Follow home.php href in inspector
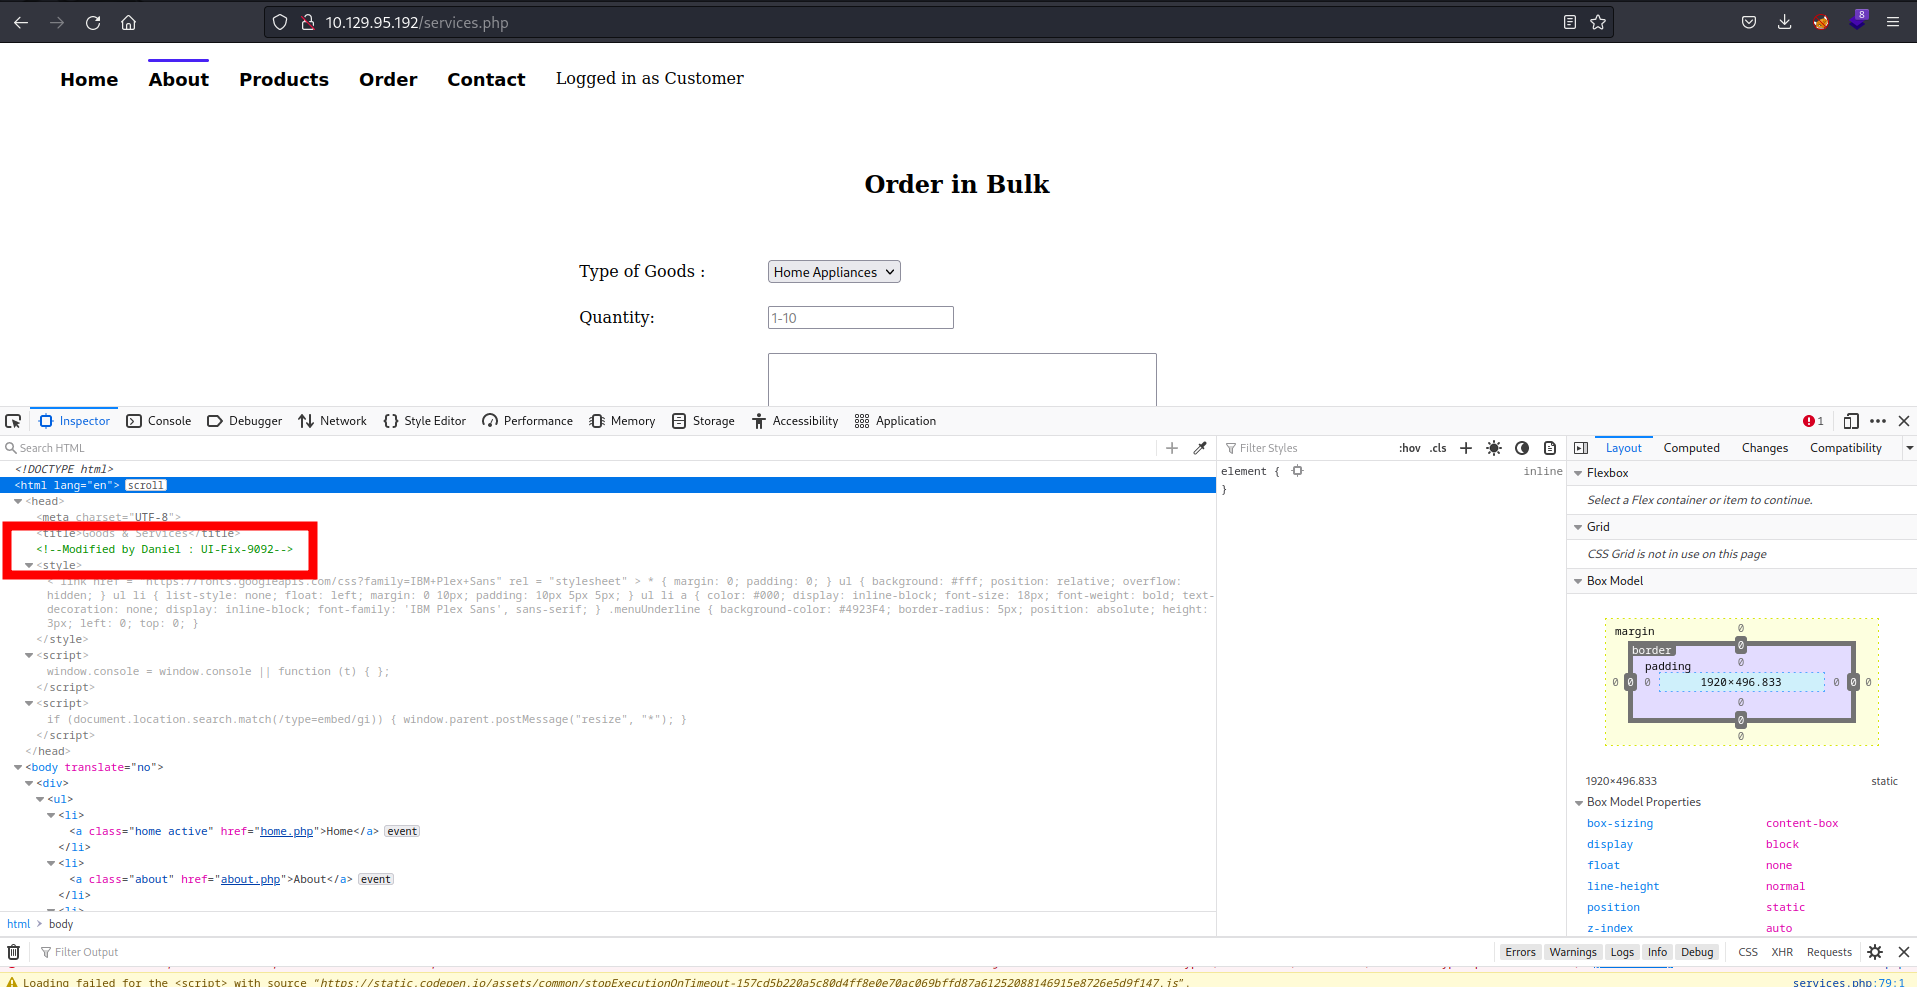The image size is (1917, 987). pyautogui.click(x=287, y=831)
